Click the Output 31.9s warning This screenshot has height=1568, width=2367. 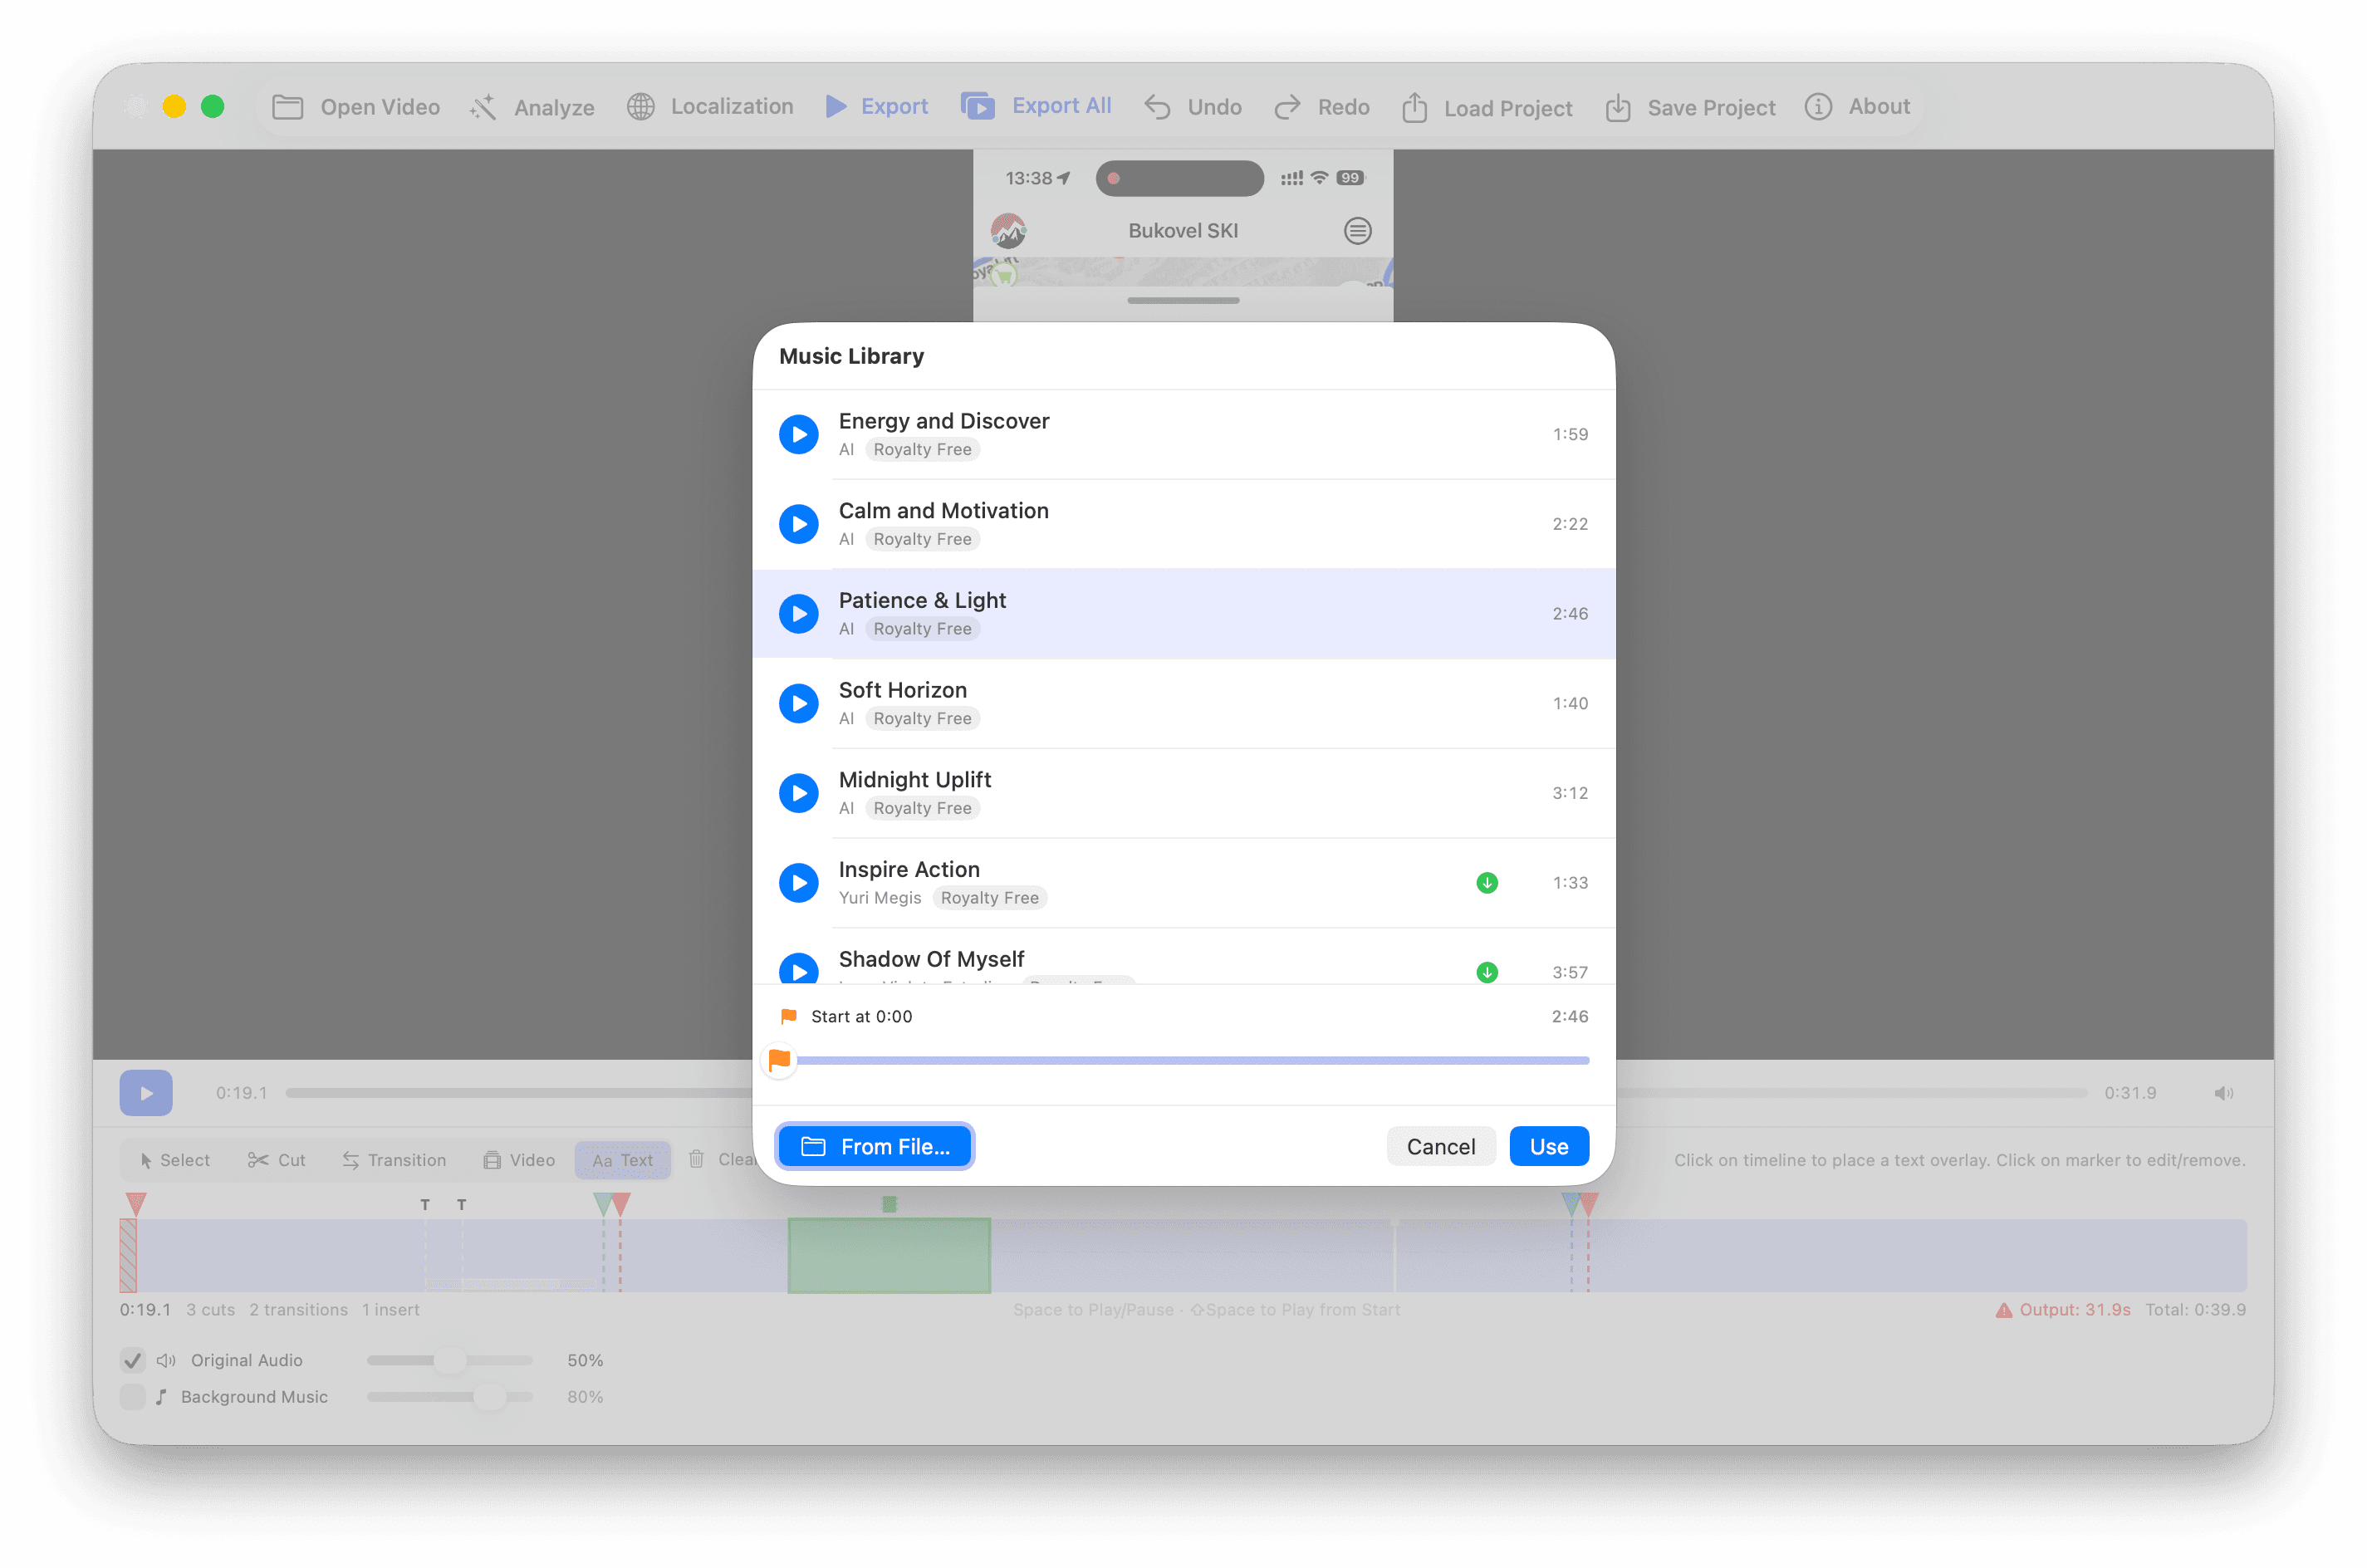tap(2062, 1310)
